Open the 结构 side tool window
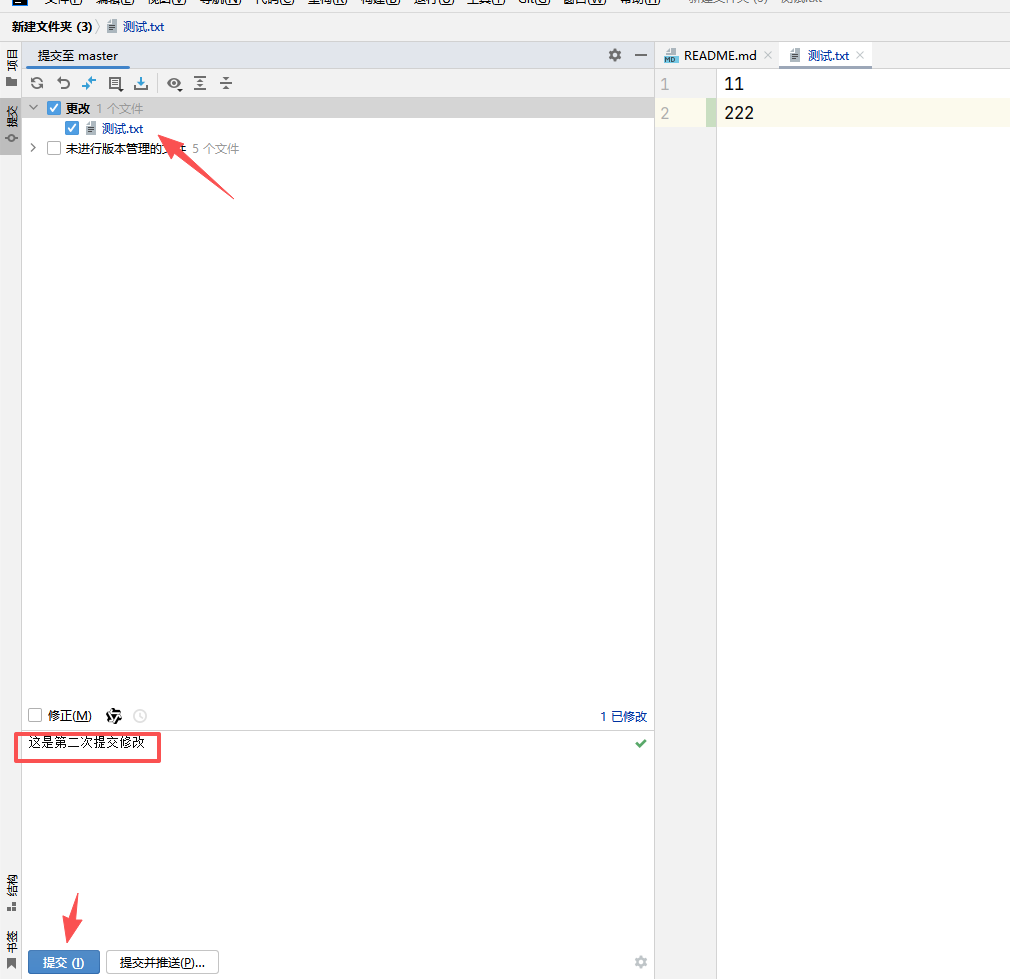1010x979 pixels. [x=12, y=893]
